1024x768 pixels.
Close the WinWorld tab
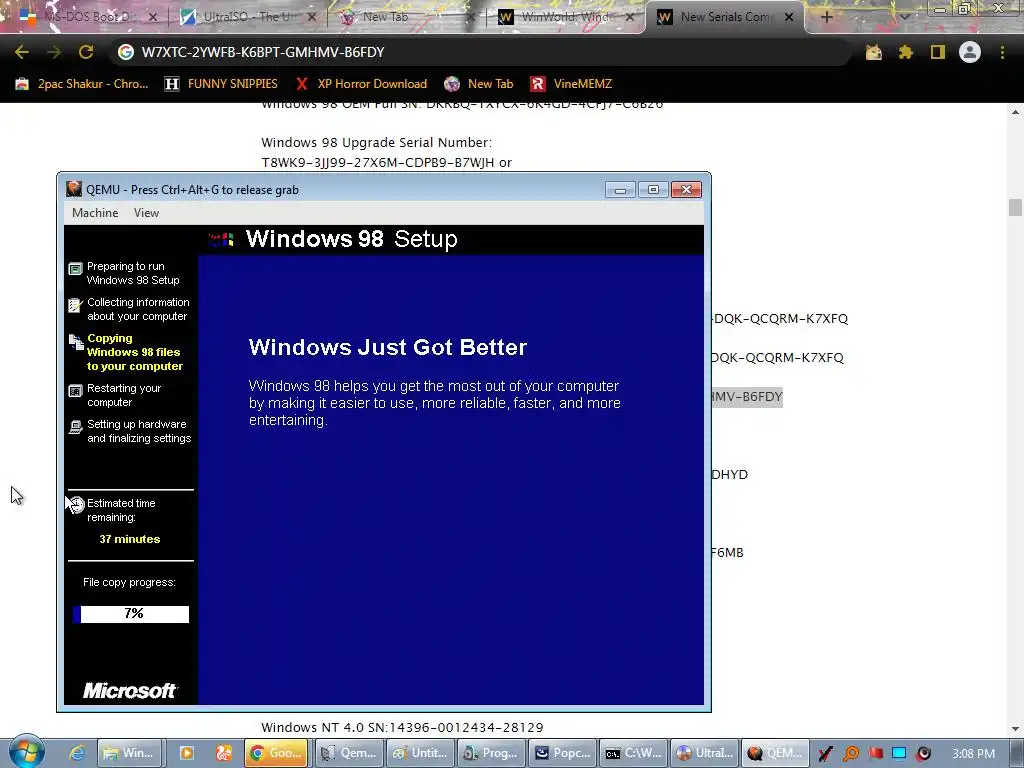[x=630, y=17]
